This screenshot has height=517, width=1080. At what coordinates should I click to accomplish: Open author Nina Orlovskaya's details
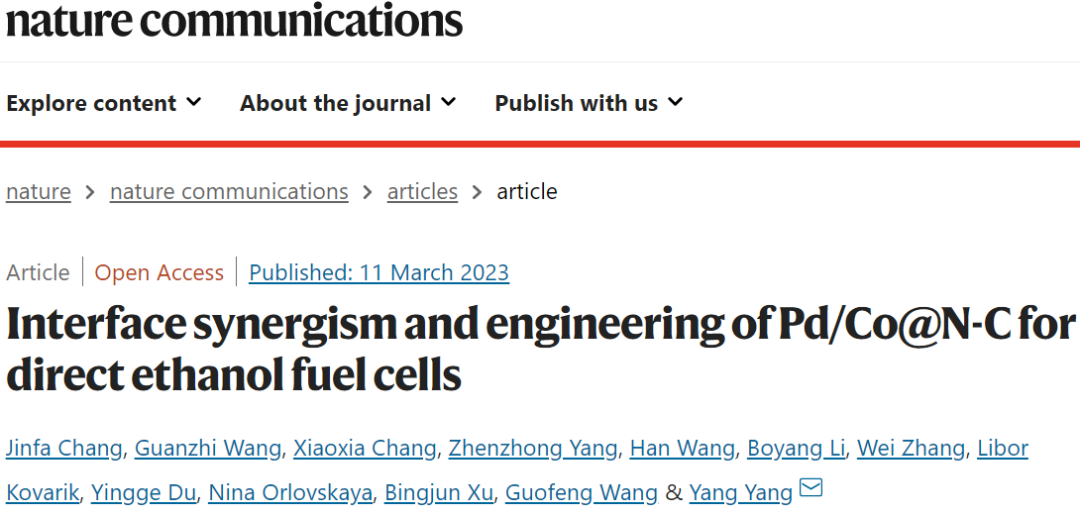pyautogui.click(x=291, y=492)
